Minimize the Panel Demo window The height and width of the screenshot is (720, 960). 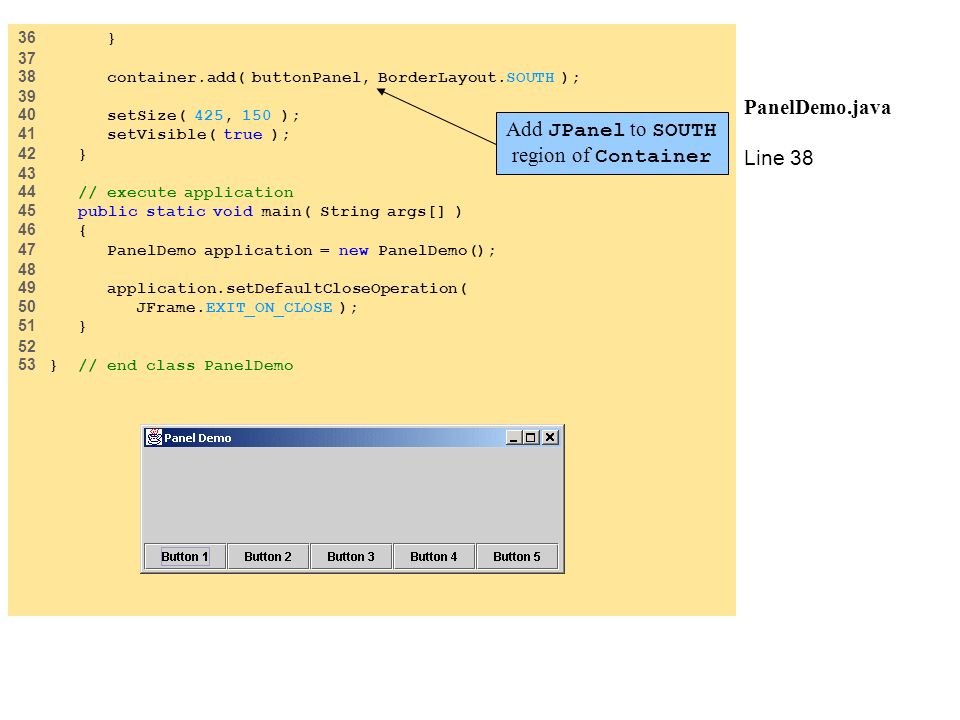click(514, 437)
